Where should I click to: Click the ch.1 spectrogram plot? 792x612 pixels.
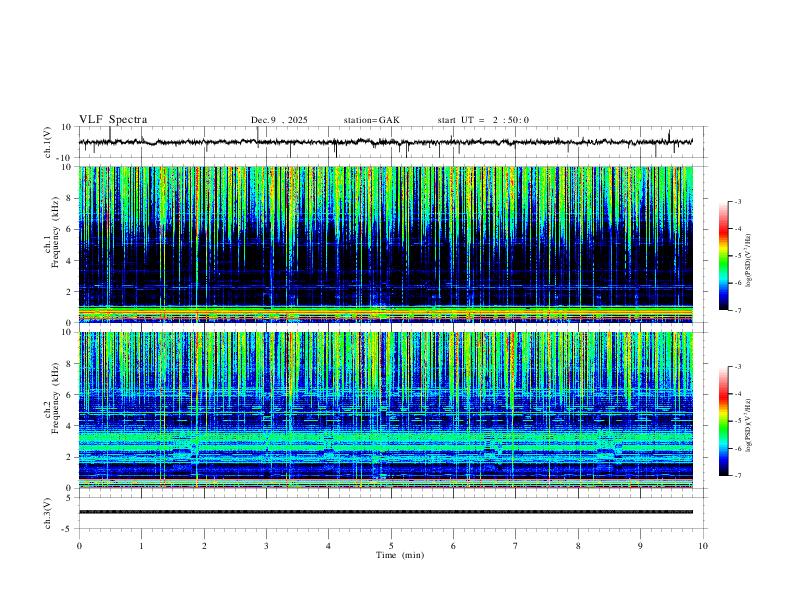click(x=385, y=244)
